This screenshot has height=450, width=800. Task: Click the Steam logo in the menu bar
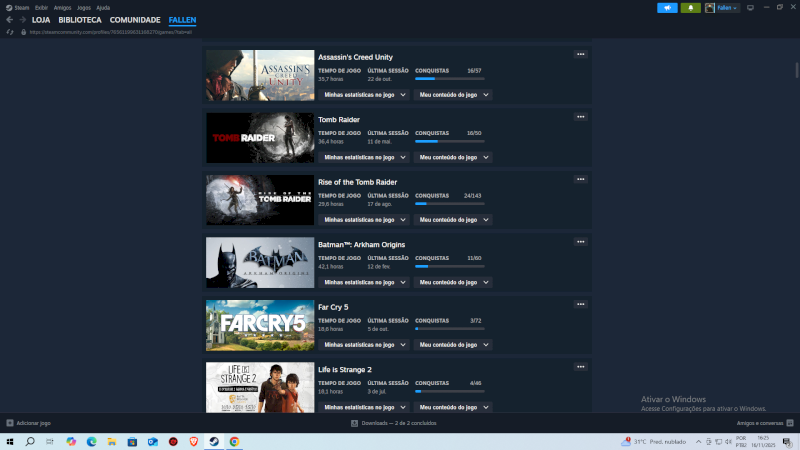(9, 8)
